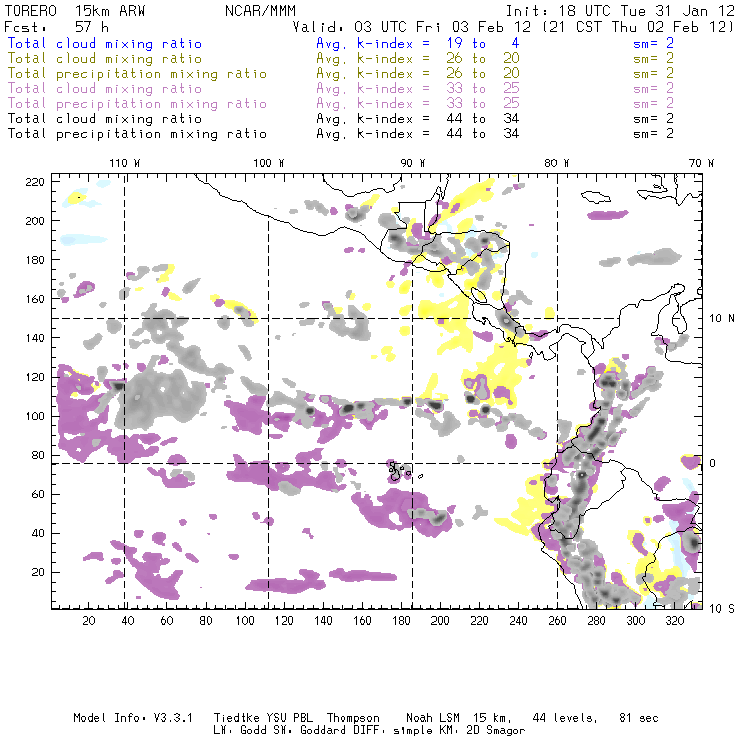The height and width of the screenshot is (740, 740).
Task: Click the y-axis "220" tick label
Action: [35, 182]
